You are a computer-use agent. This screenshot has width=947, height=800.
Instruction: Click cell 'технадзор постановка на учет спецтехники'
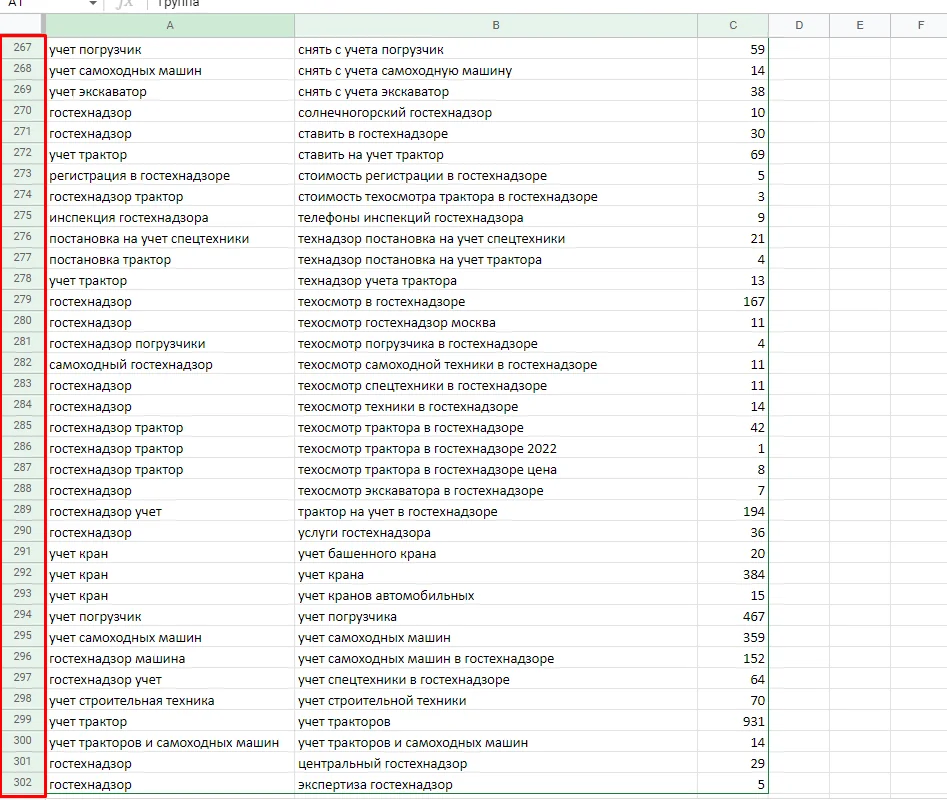(496, 238)
